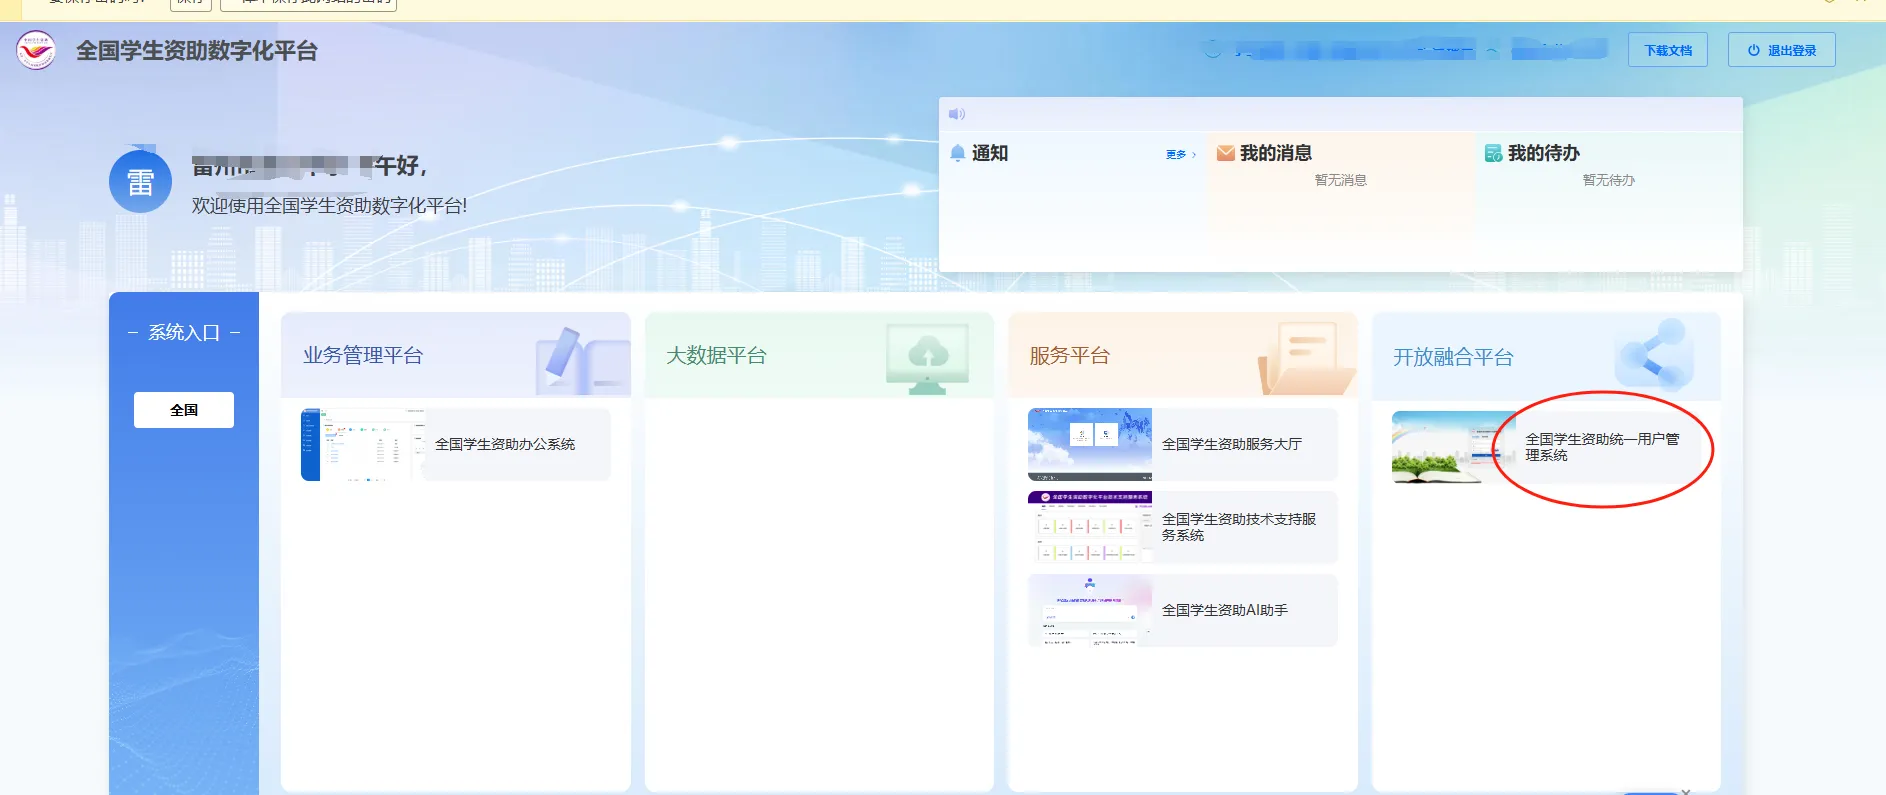Select the 全国 system entry tab
Viewport: 1886px width, 795px height.
[184, 410]
